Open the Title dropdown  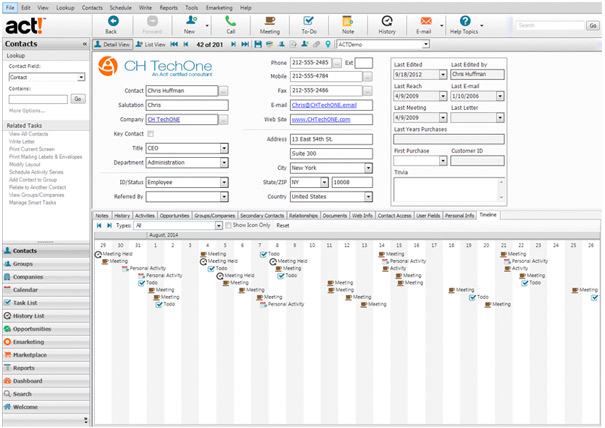pos(224,148)
